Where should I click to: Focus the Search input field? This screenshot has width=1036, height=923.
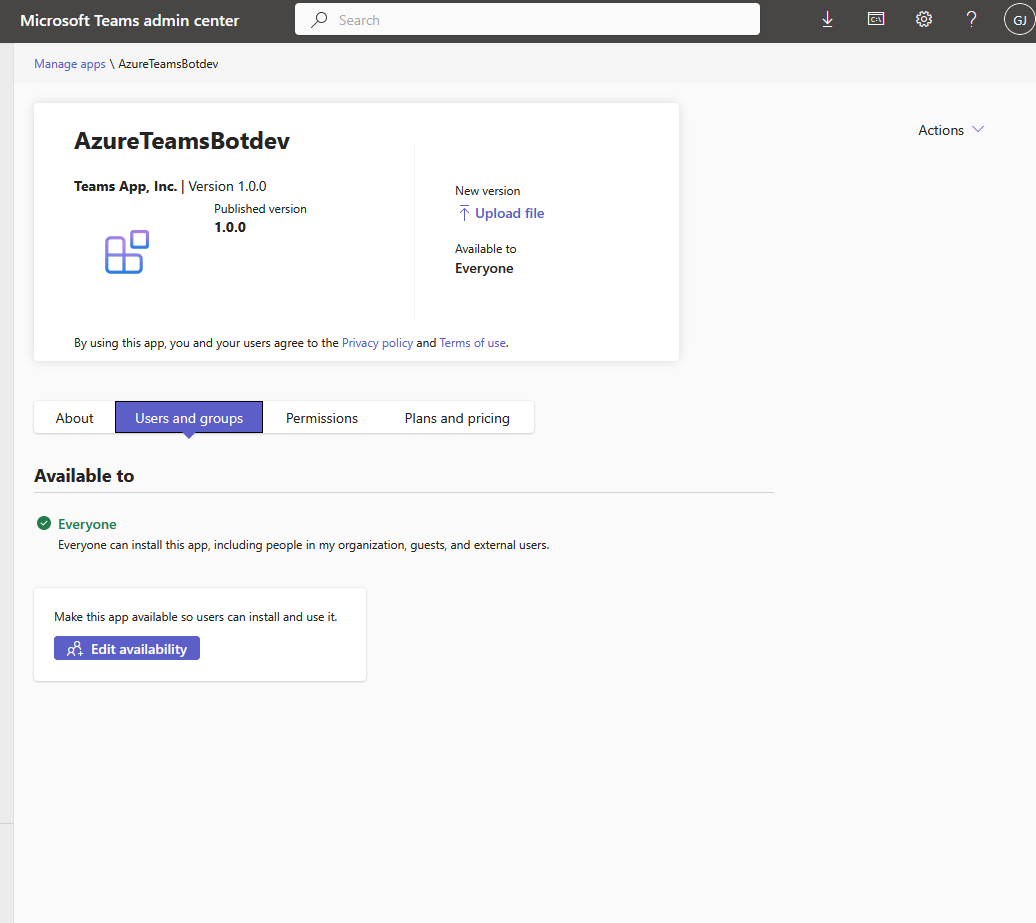tap(527, 20)
